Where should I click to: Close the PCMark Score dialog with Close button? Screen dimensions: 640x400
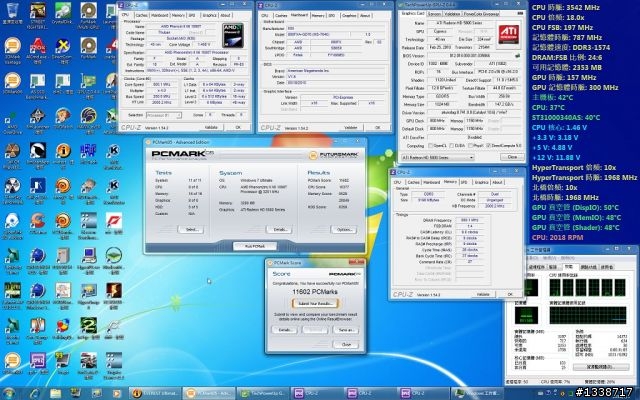(x=346, y=344)
